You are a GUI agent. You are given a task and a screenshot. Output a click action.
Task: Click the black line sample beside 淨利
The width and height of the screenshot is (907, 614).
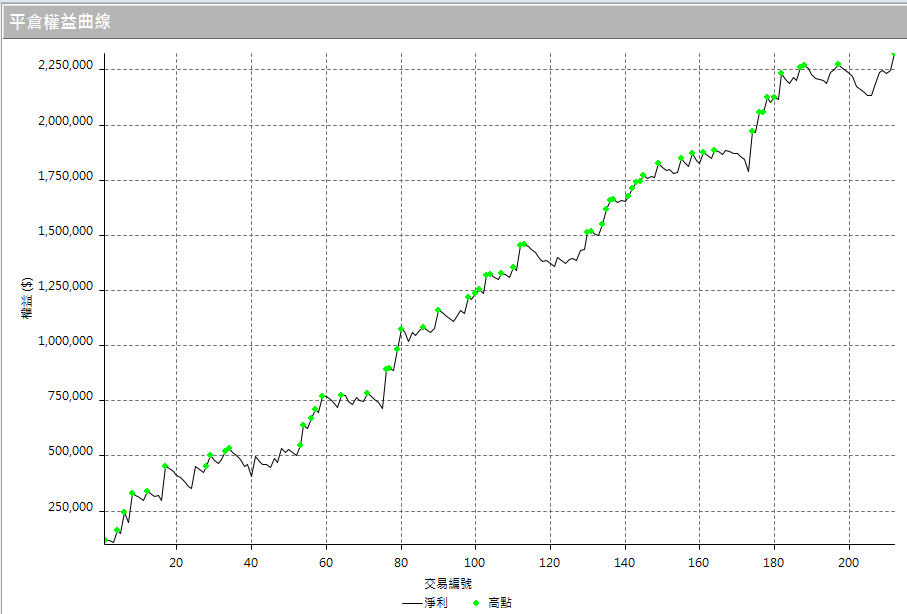(412, 603)
